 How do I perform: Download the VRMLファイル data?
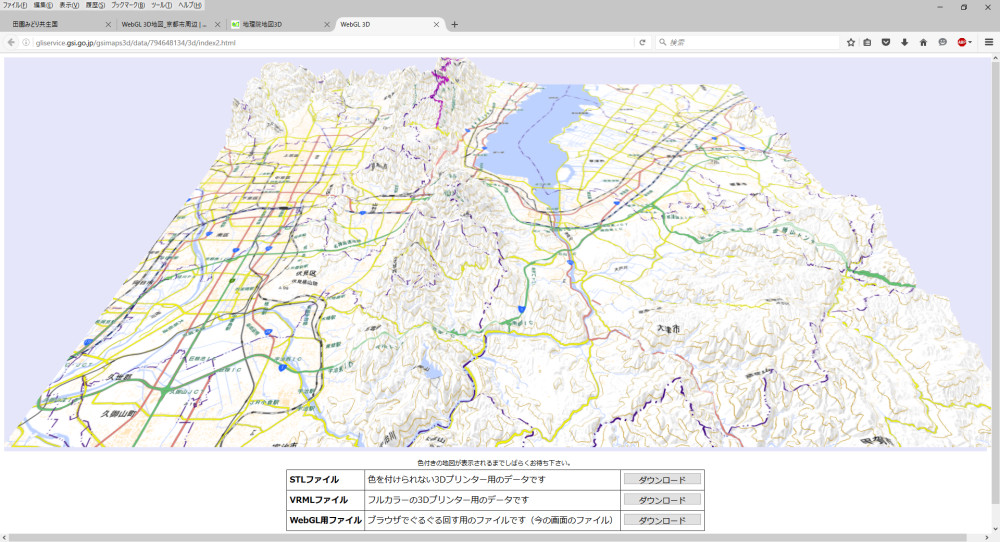pyautogui.click(x=662, y=500)
